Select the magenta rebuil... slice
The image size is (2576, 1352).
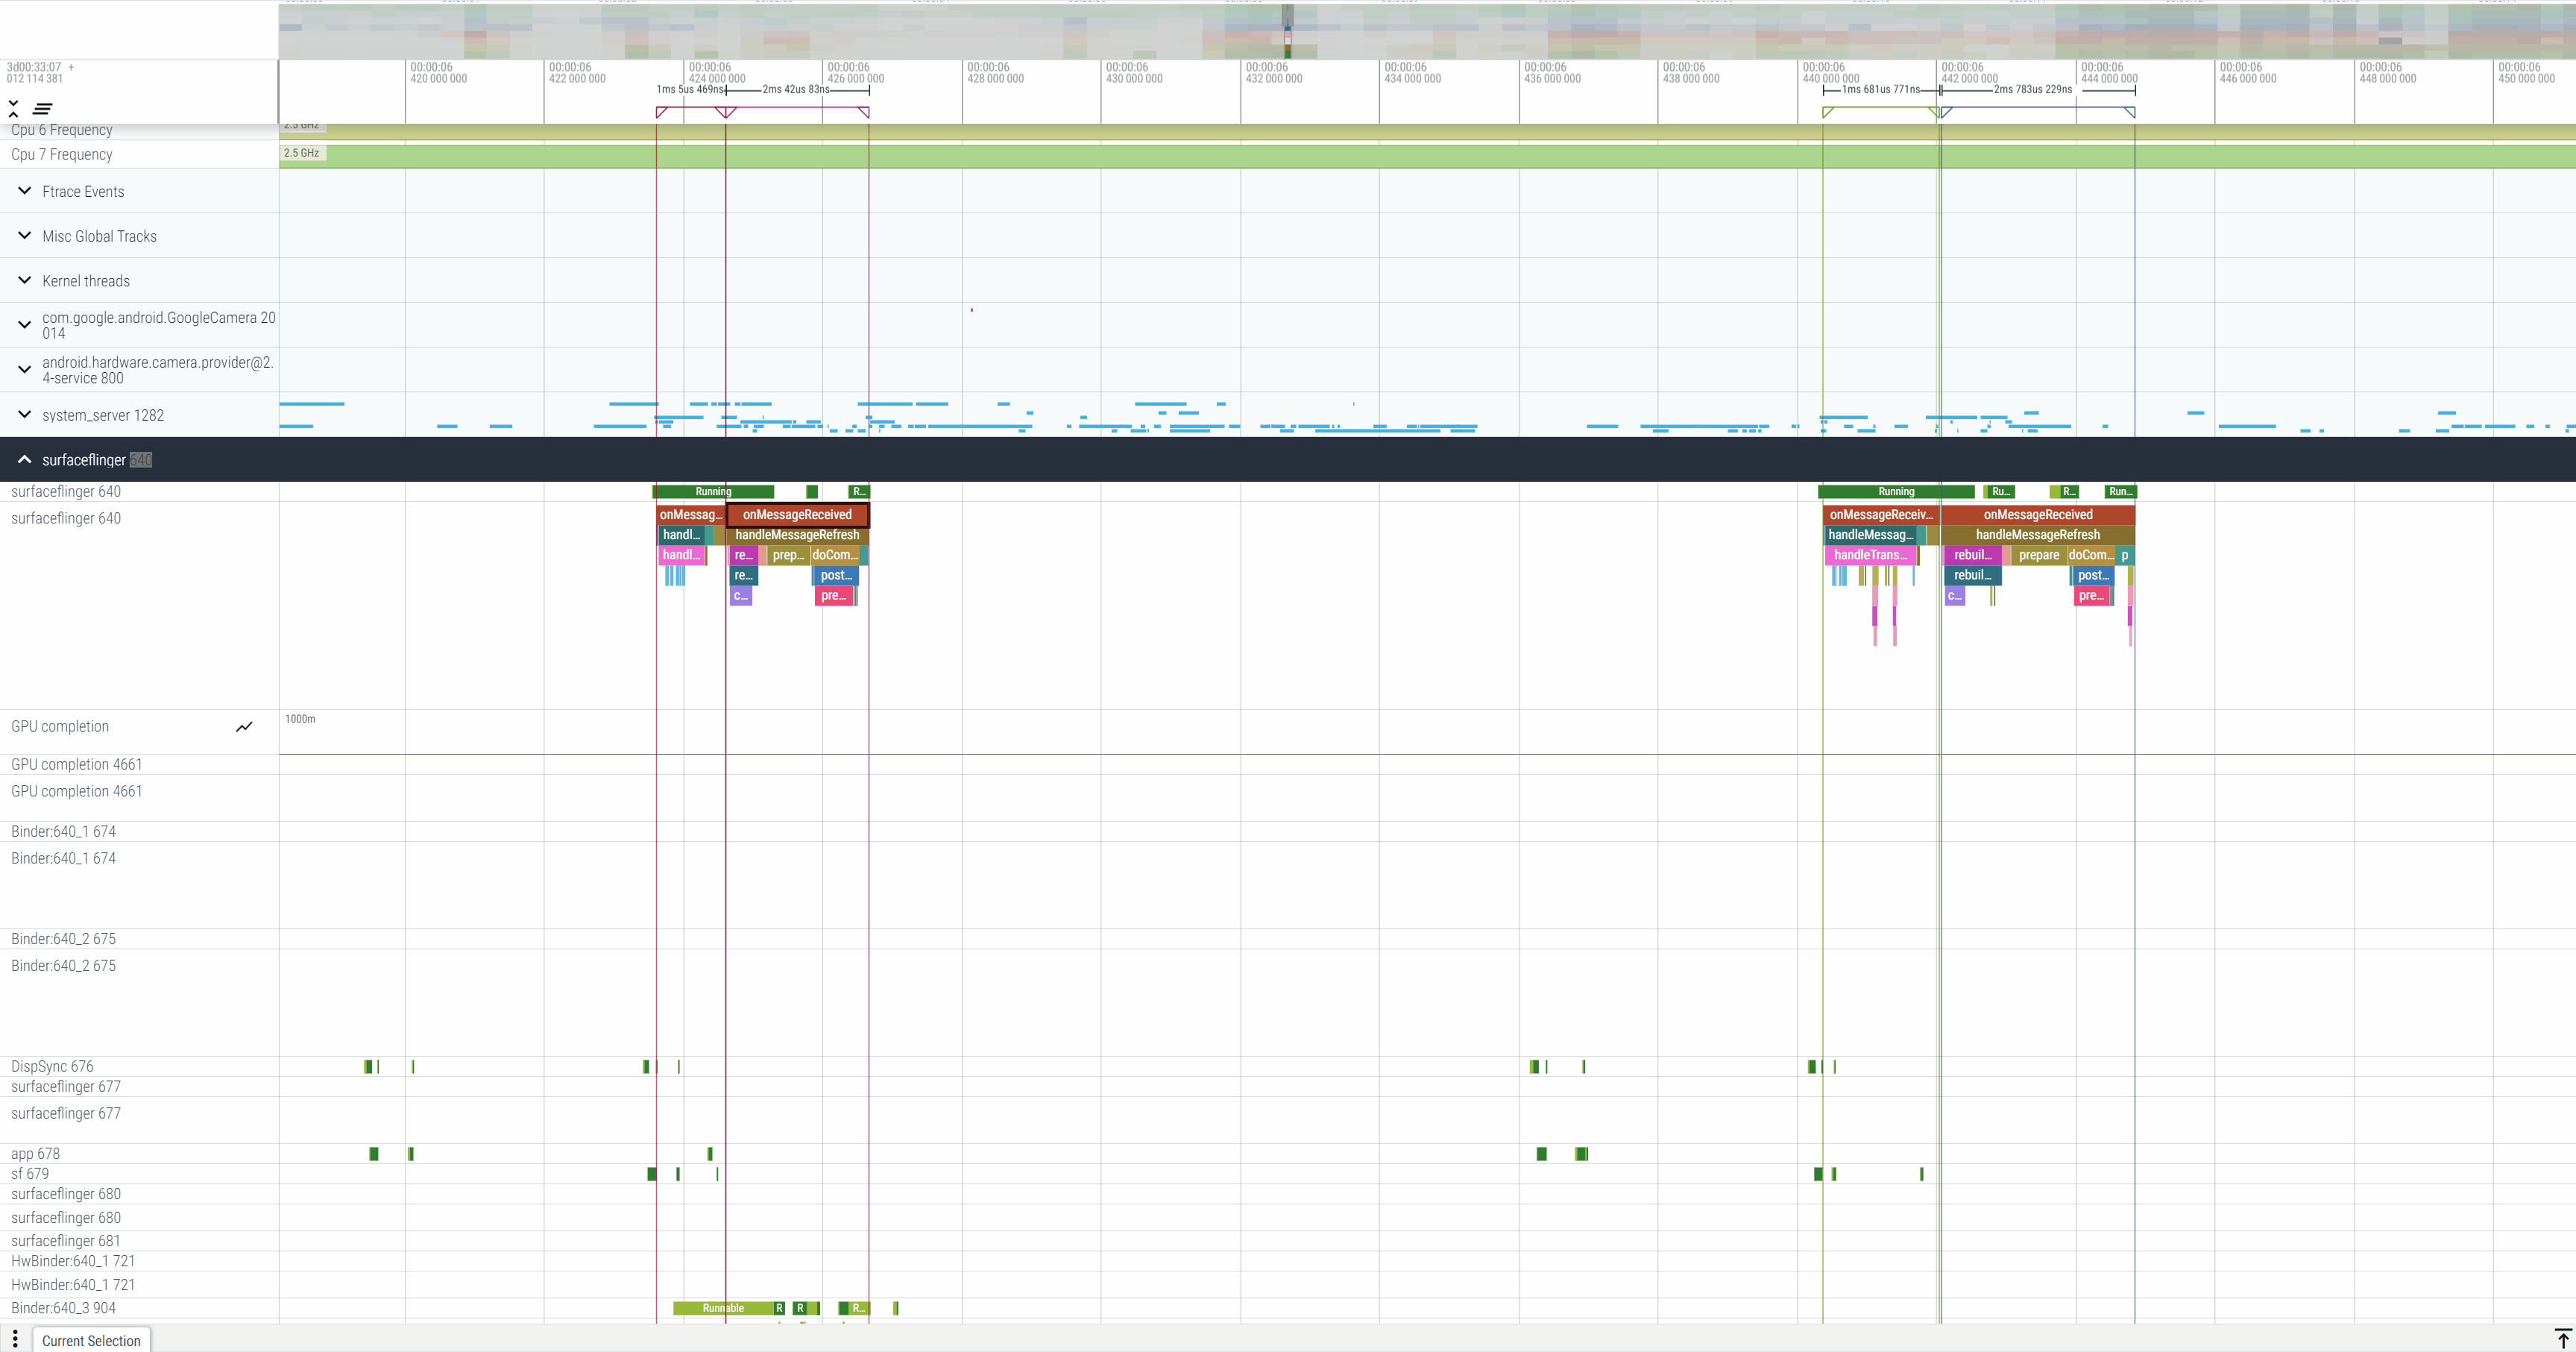pyautogui.click(x=1972, y=555)
